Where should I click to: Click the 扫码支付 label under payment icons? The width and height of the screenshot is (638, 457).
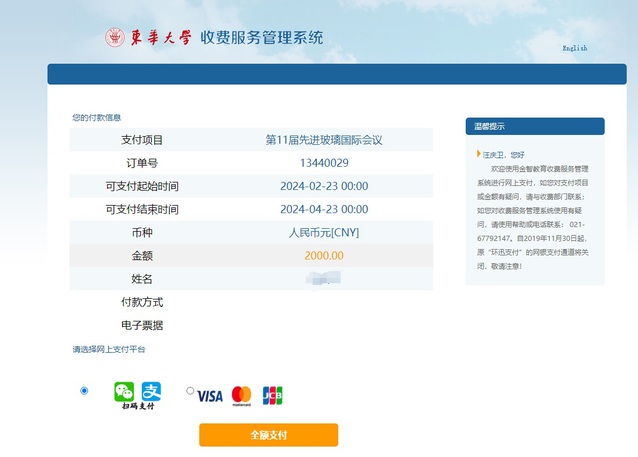[137, 407]
